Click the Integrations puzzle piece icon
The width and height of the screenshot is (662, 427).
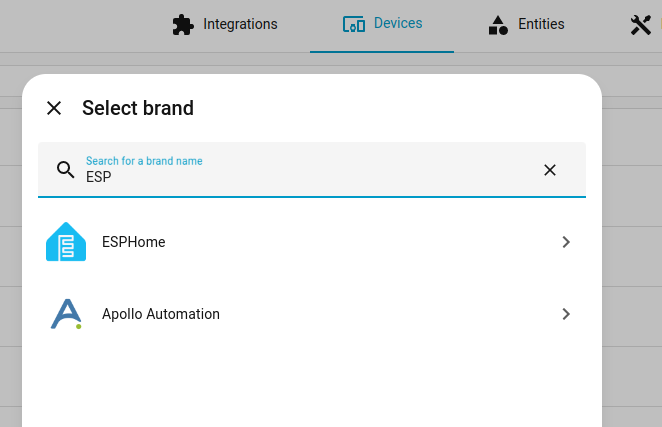coord(181,24)
